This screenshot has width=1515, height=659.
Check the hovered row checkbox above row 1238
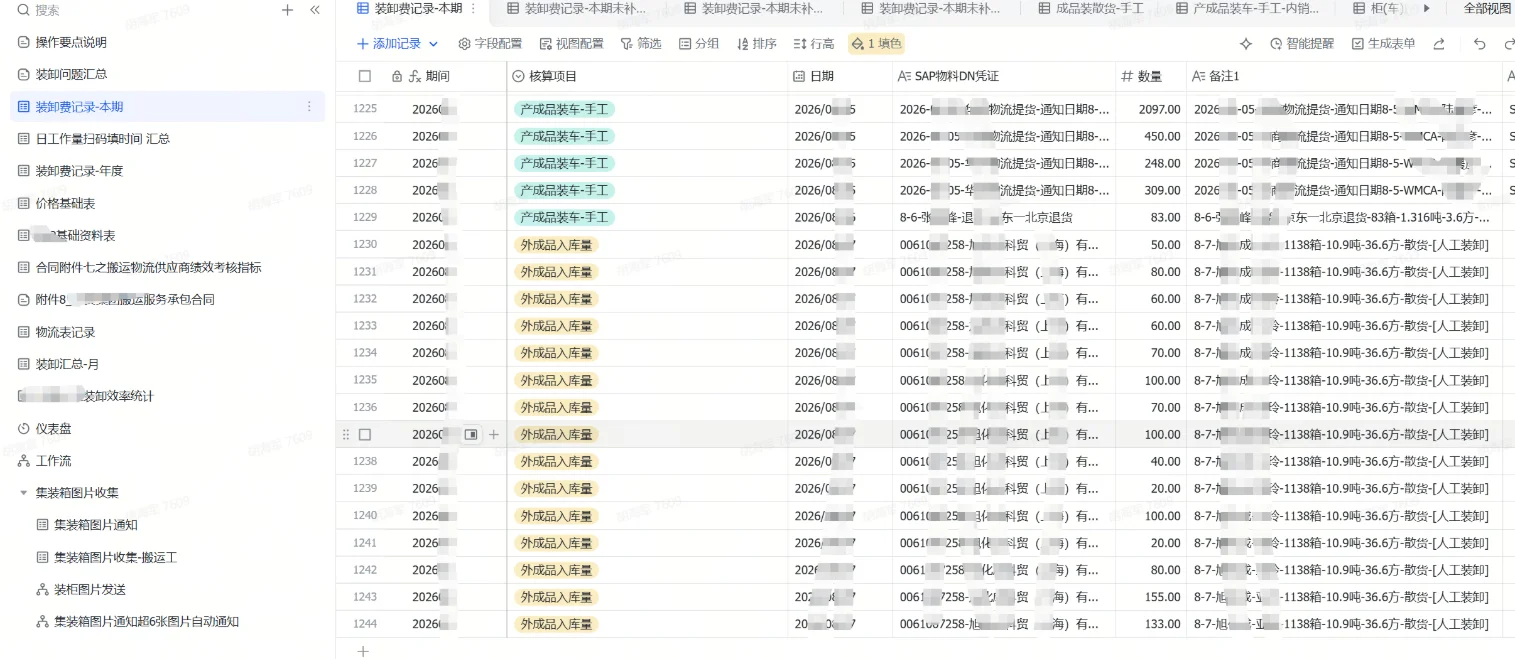point(365,435)
